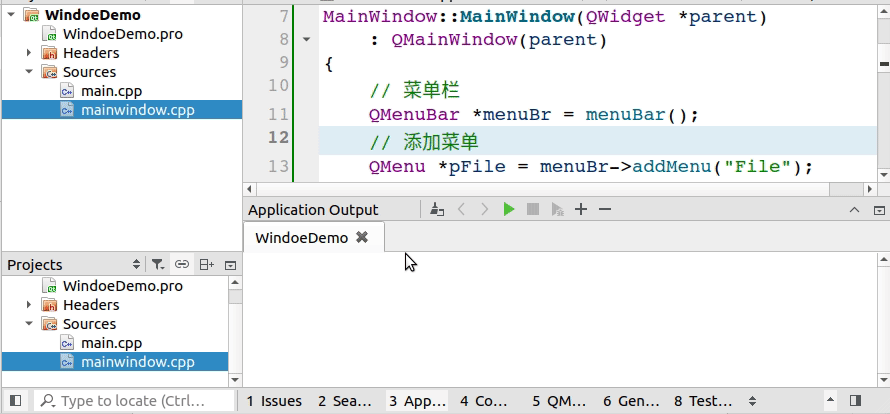
Task: Select the WindoeDemo output tab
Action: pyautogui.click(x=314, y=237)
